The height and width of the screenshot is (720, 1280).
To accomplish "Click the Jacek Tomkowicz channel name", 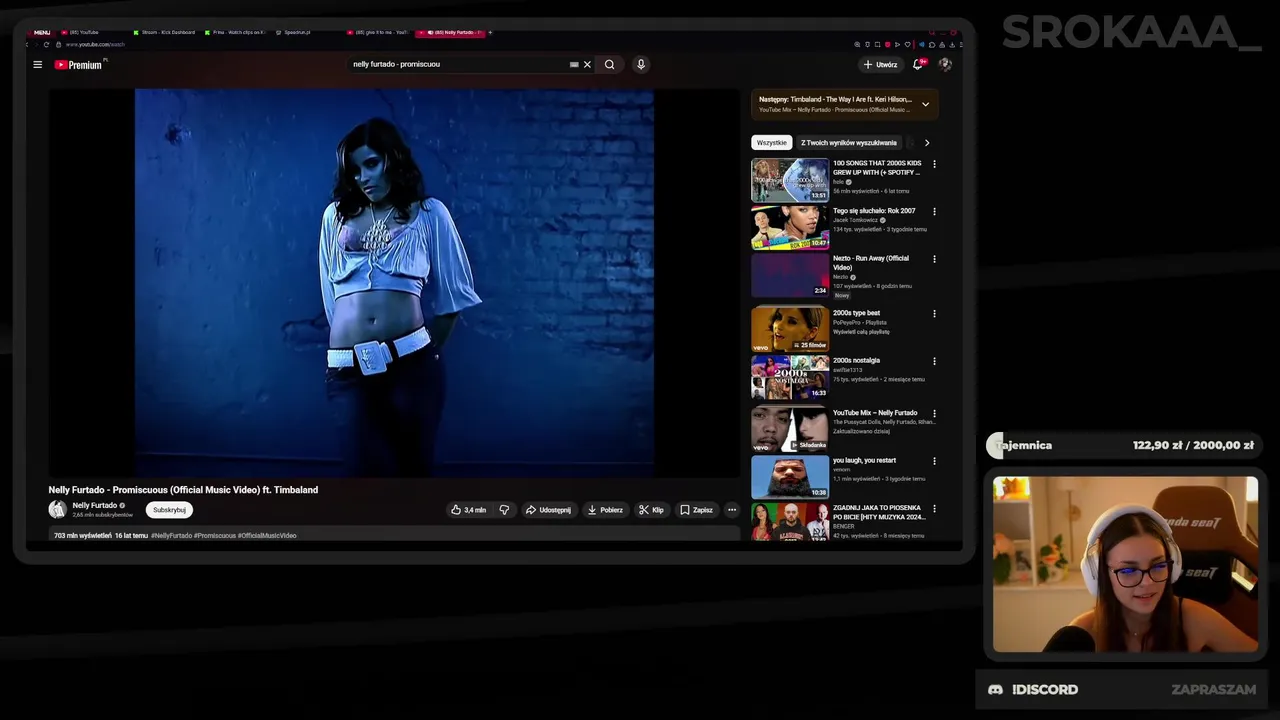I will tap(855, 220).
